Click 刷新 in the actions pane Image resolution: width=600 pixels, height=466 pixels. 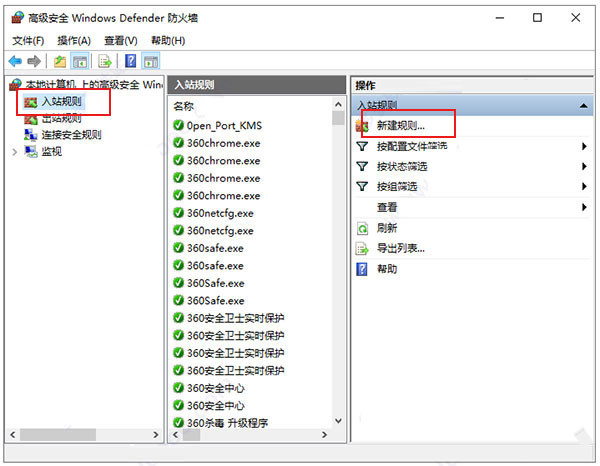386,228
